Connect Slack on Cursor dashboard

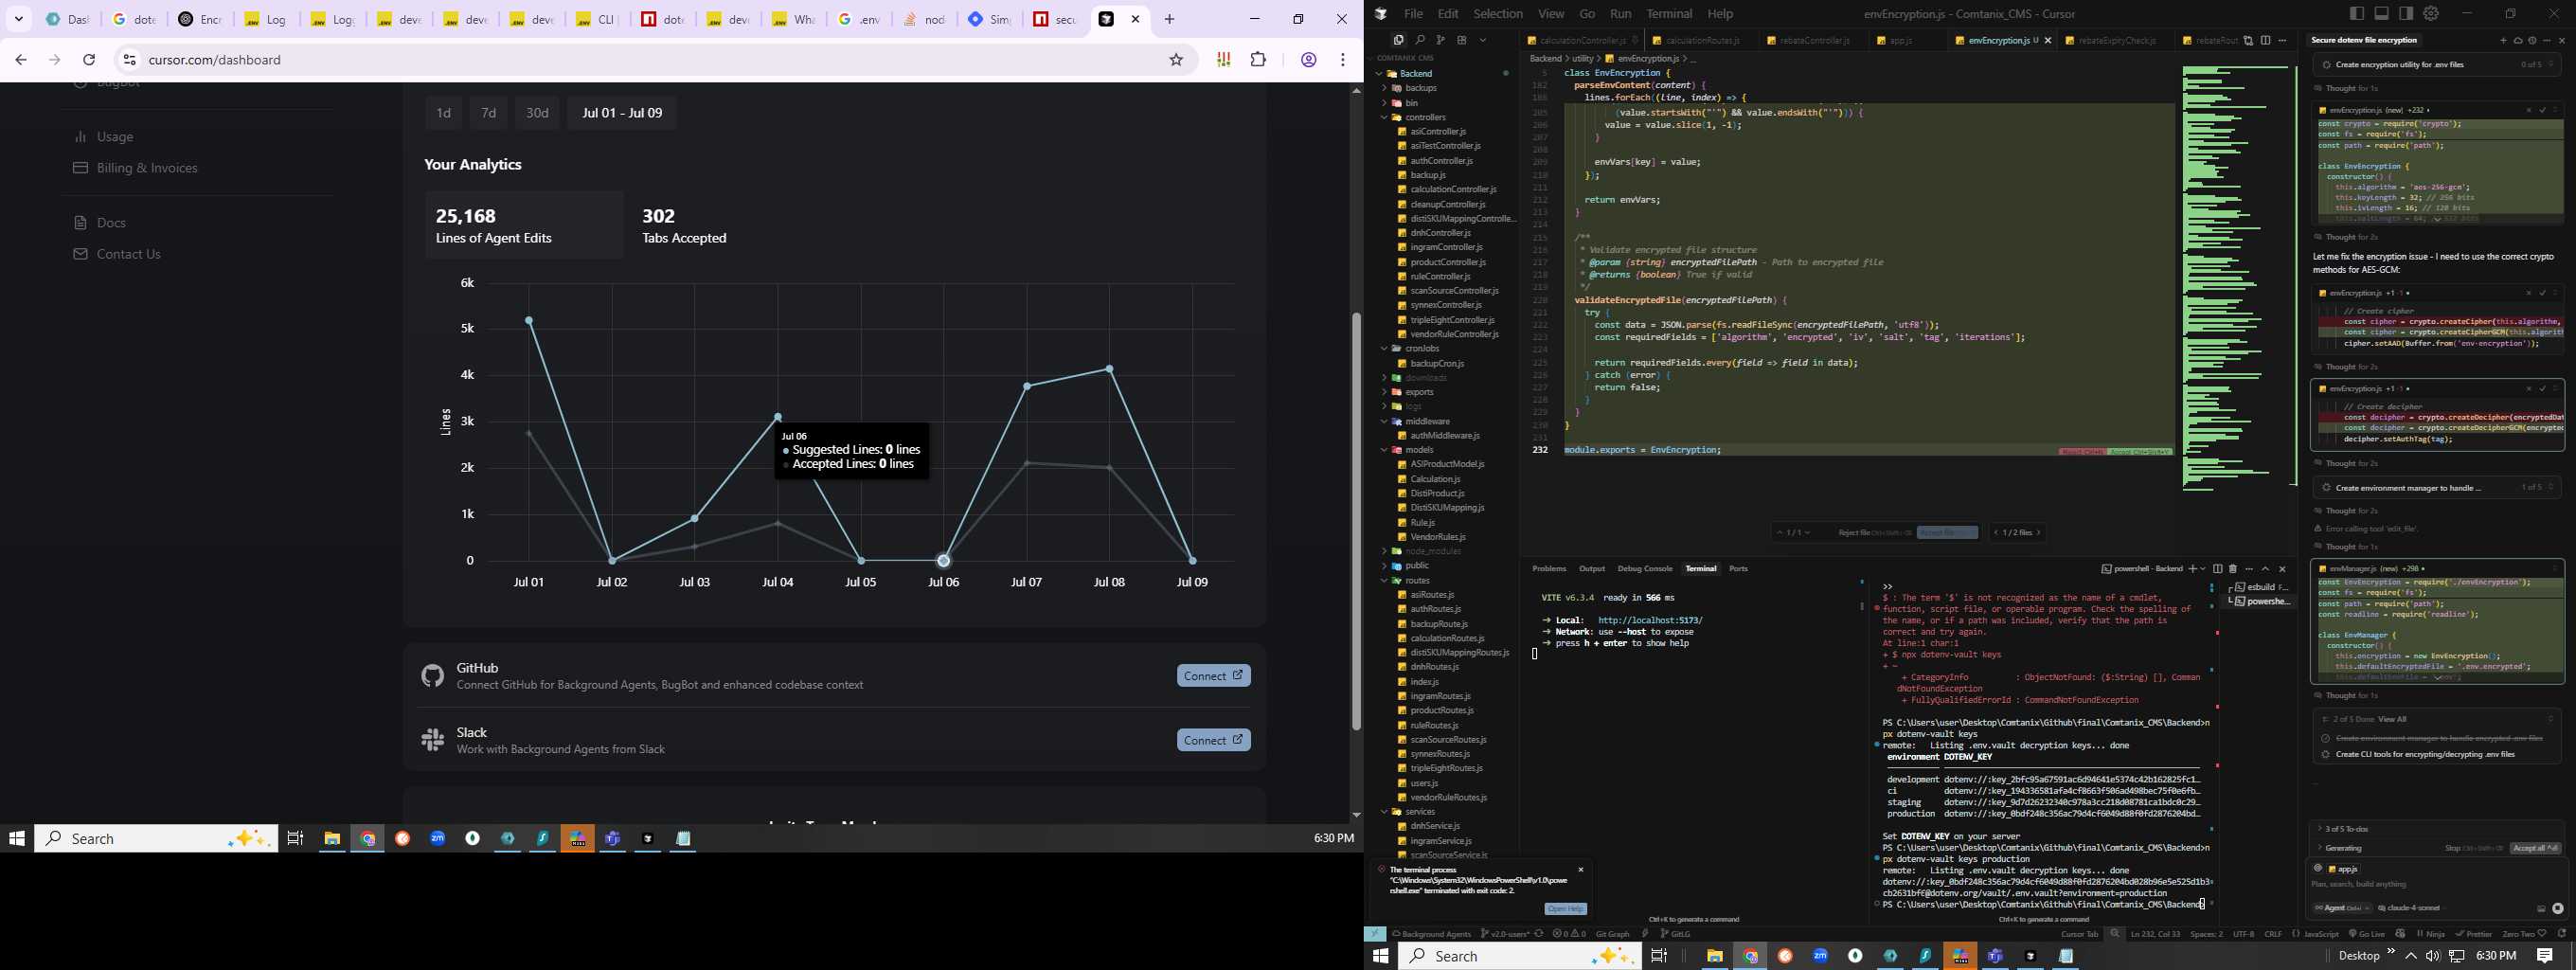1213,740
